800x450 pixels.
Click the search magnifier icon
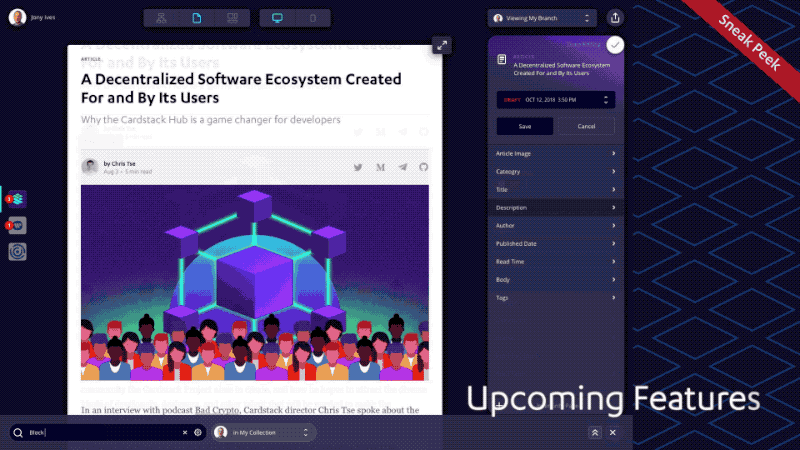[18, 433]
